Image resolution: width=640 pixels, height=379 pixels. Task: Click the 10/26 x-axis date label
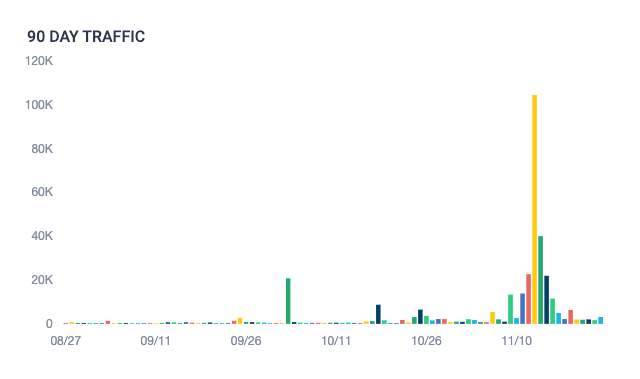pyautogui.click(x=426, y=341)
